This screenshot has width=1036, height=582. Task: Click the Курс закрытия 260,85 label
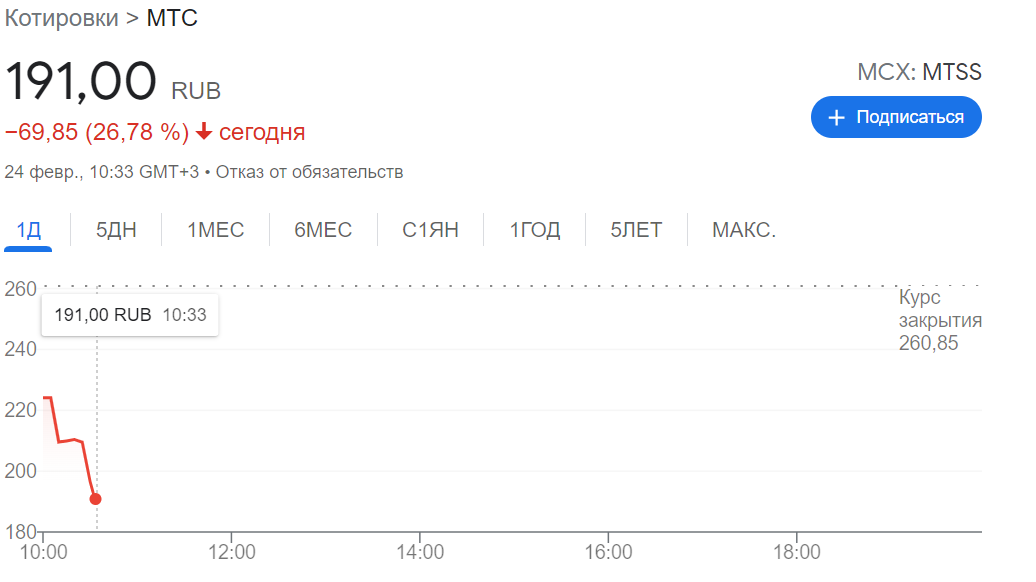tap(939, 320)
